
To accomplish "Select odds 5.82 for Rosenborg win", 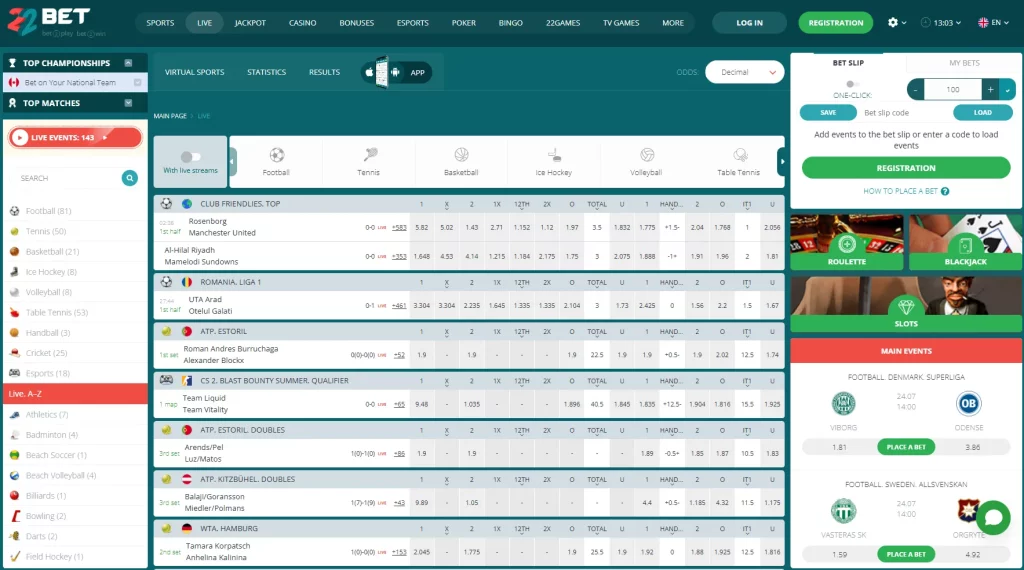I will click(422, 227).
